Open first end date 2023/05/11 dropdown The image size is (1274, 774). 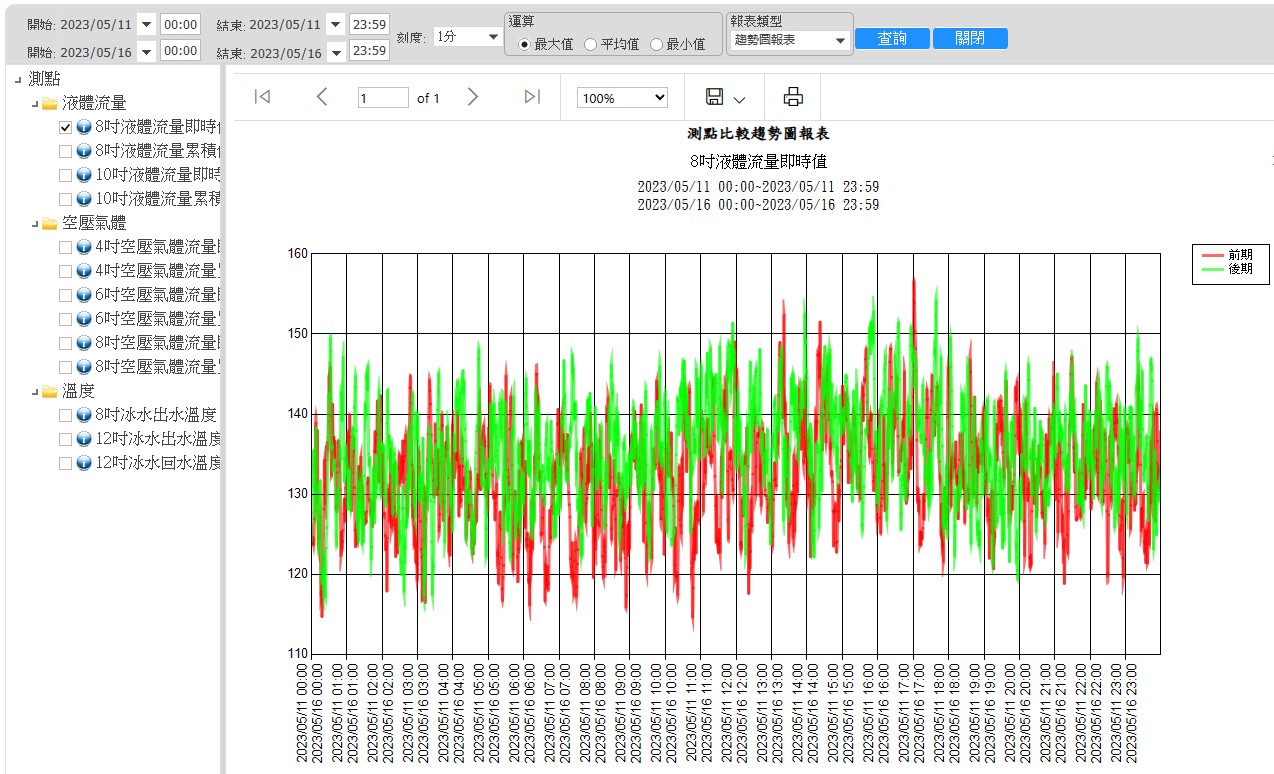334,24
